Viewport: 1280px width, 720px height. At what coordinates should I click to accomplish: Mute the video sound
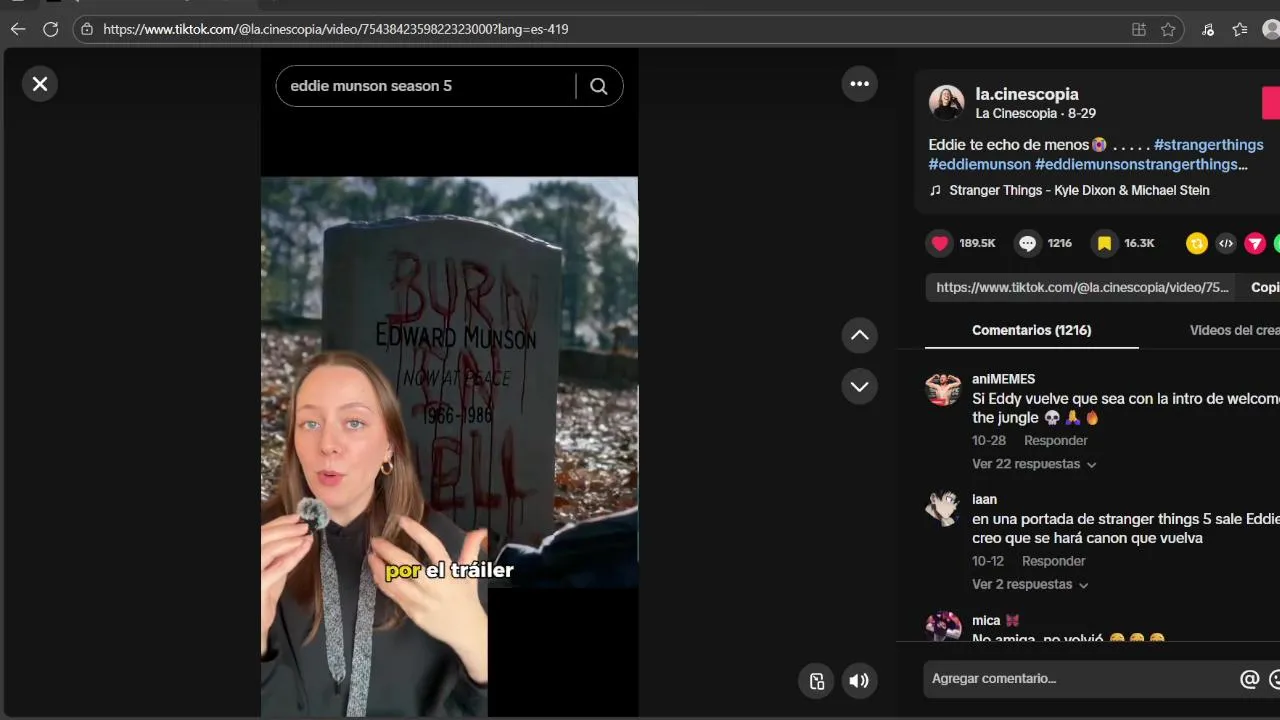pos(859,681)
